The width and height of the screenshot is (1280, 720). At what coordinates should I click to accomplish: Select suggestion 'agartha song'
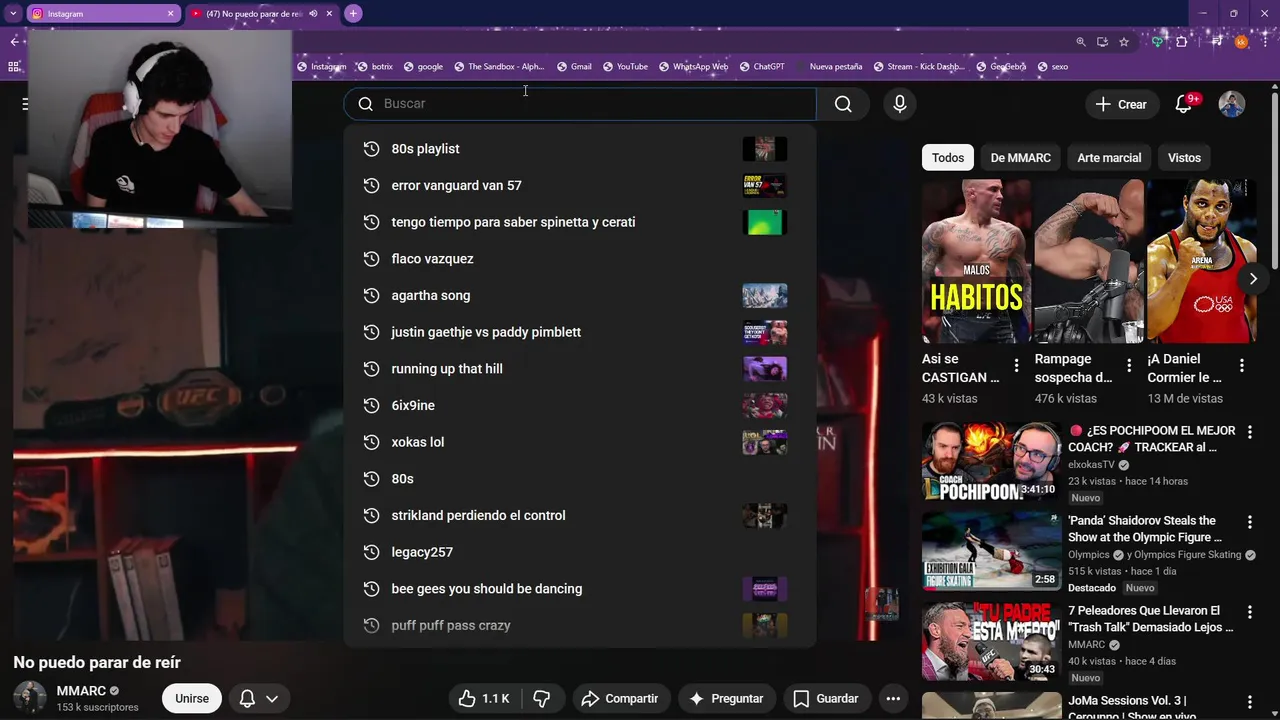coord(579,296)
